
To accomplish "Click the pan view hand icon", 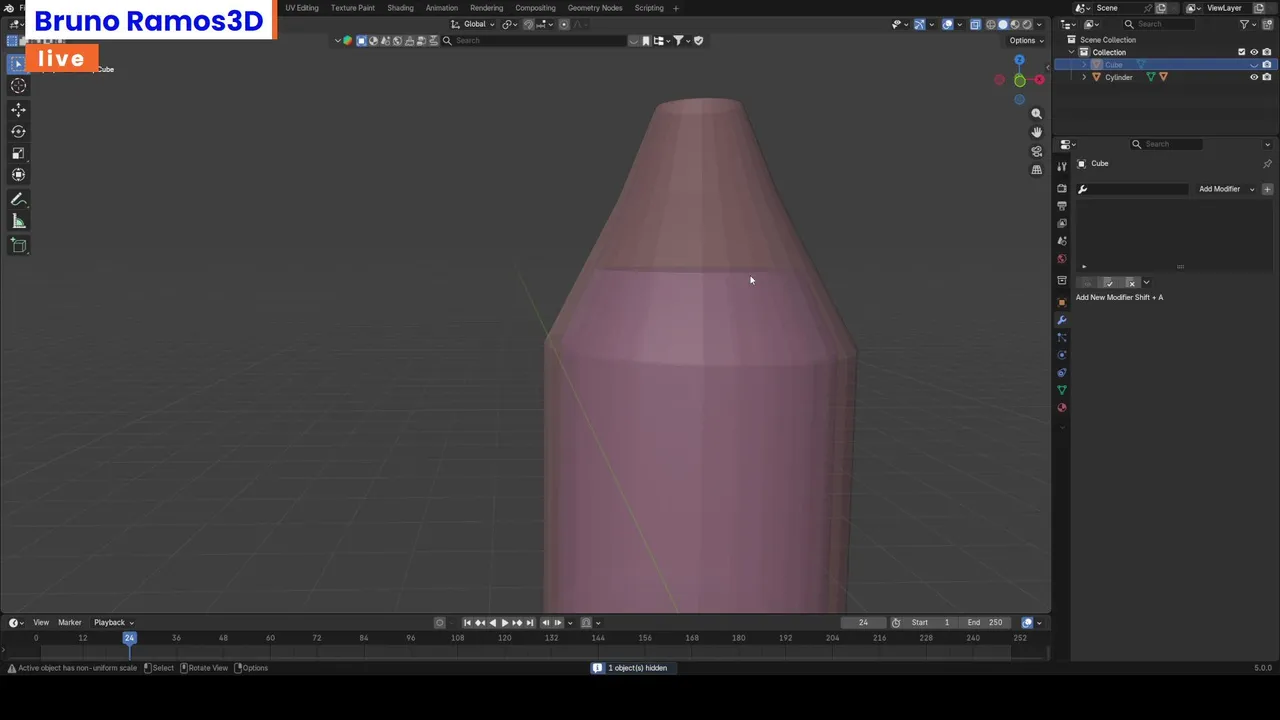I will (1036, 132).
